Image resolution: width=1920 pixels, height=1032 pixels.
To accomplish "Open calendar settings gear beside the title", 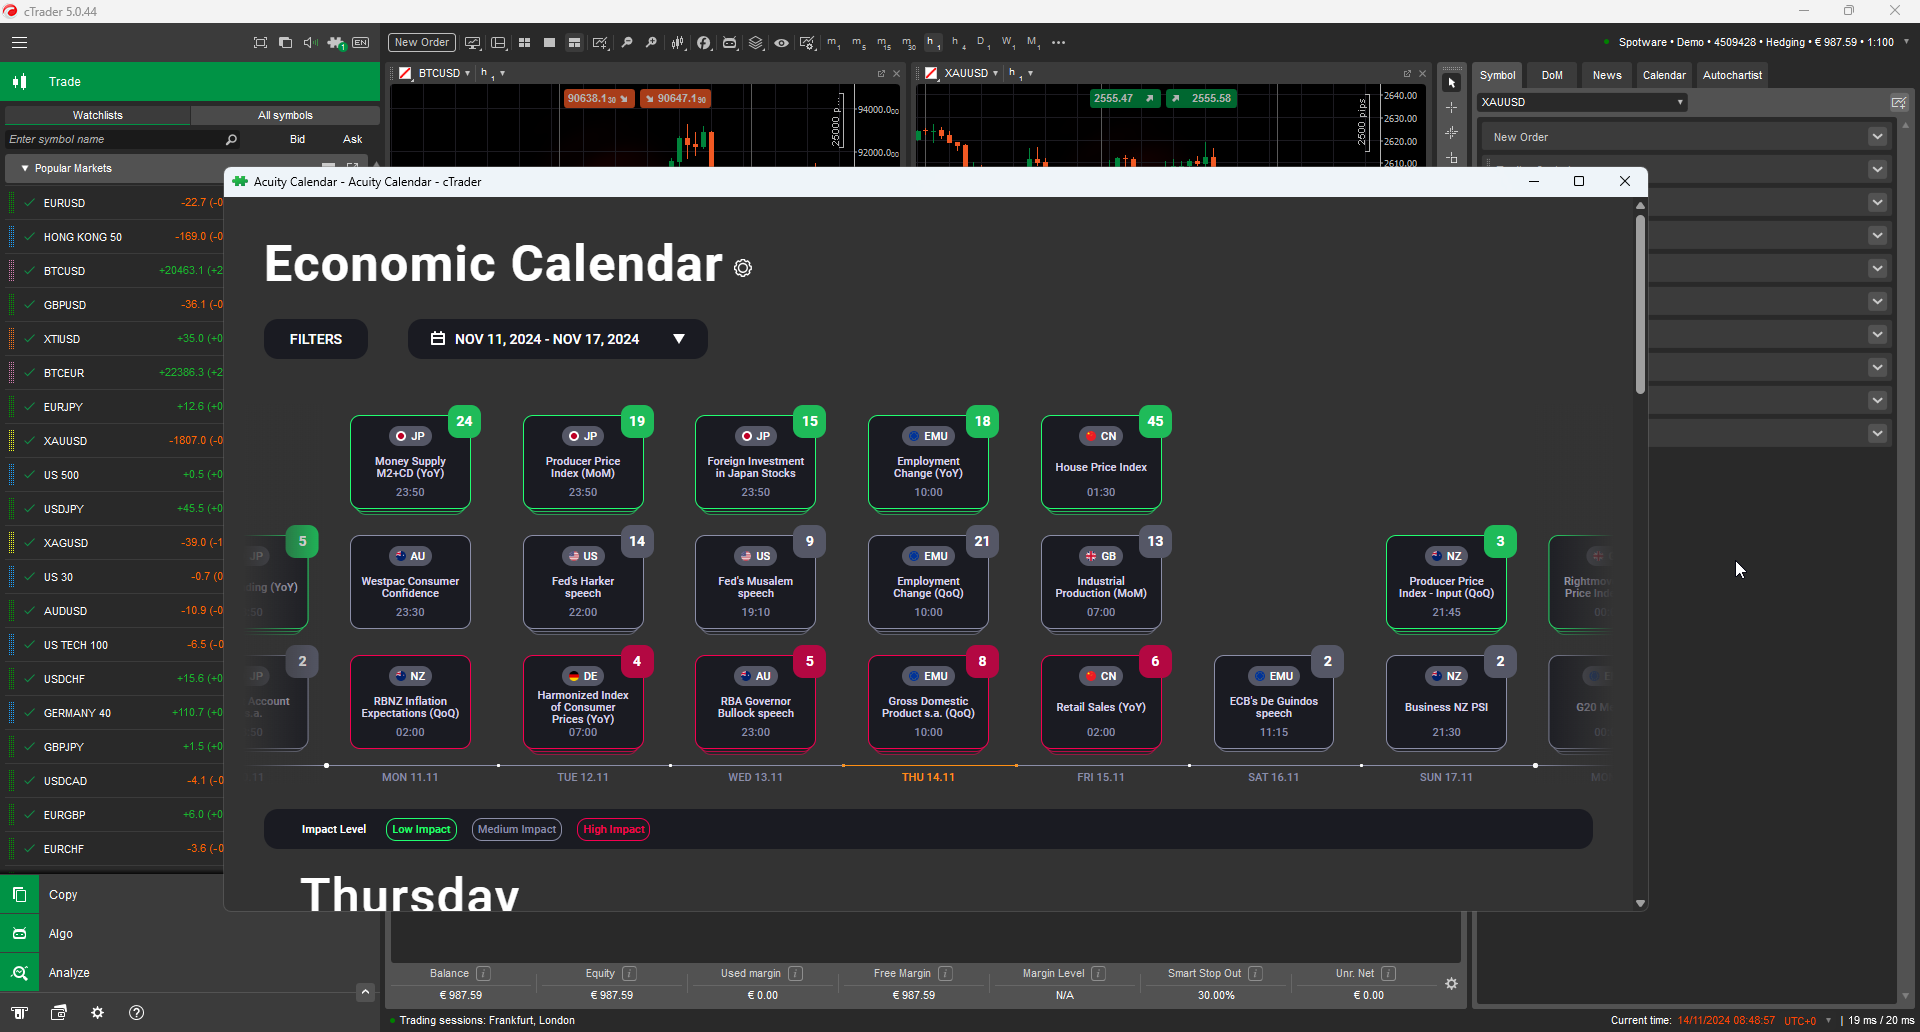I will pos(743,268).
